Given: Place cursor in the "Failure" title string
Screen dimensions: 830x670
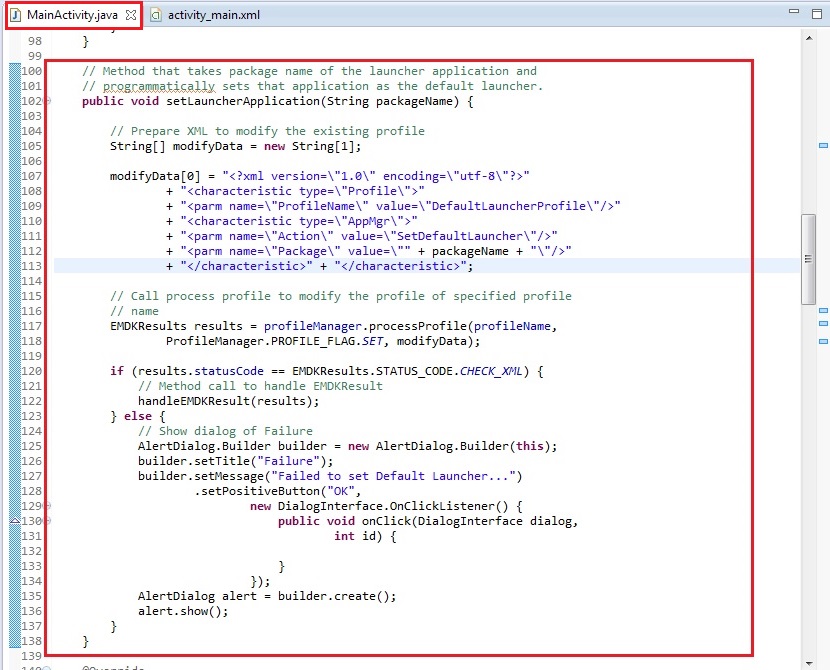Looking at the screenshot, I should (x=262, y=461).
